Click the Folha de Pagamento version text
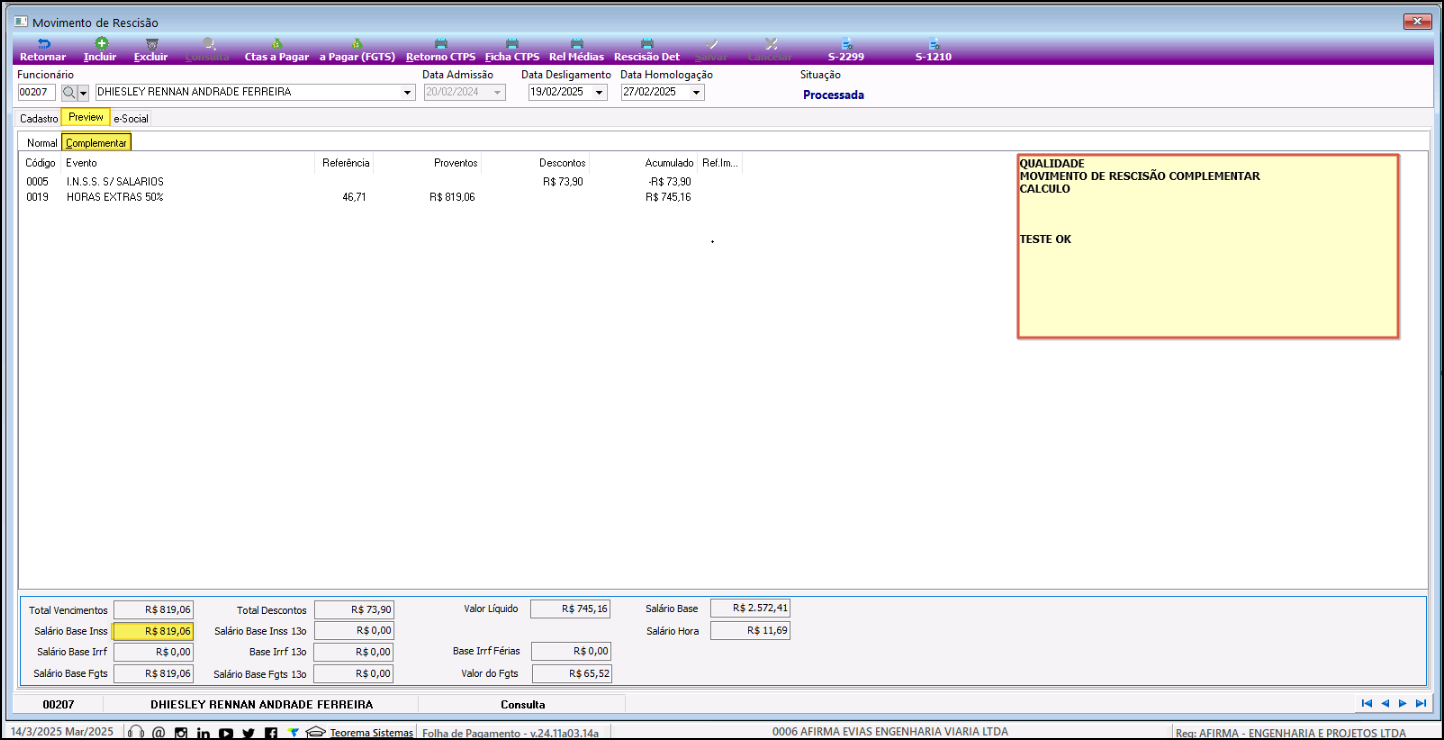The image size is (1444, 740). coord(511,732)
